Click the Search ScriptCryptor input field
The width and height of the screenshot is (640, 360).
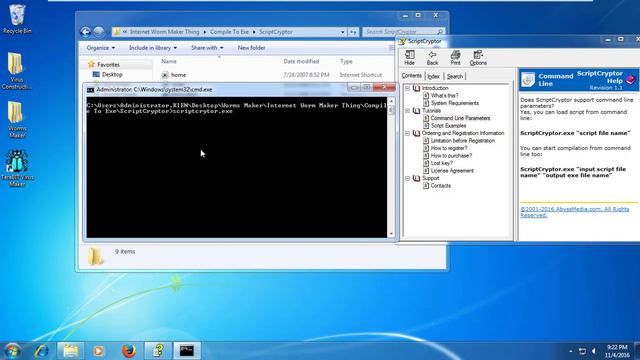coord(403,32)
